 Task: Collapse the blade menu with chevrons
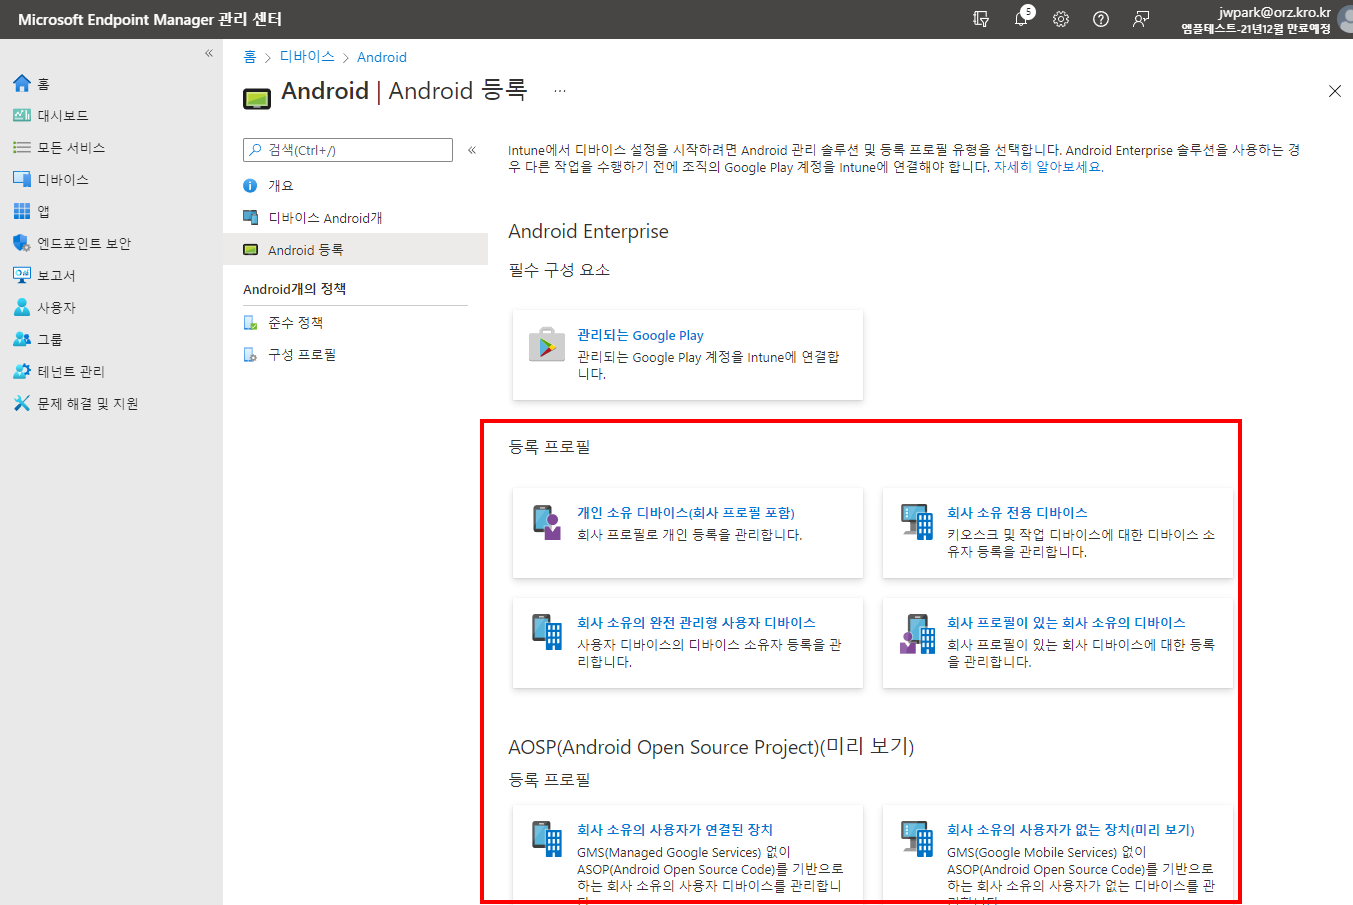click(472, 150)
